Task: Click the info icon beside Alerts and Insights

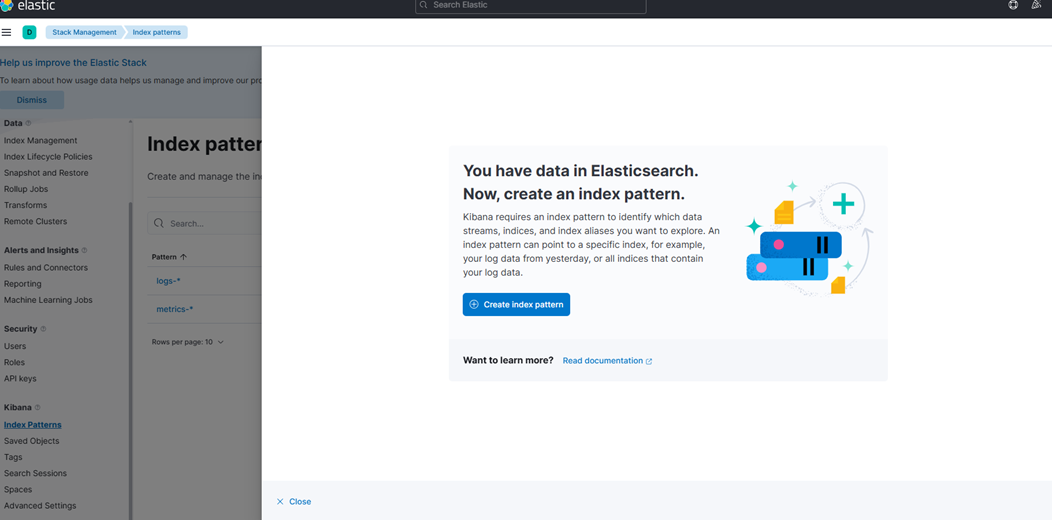Action: 84,251
